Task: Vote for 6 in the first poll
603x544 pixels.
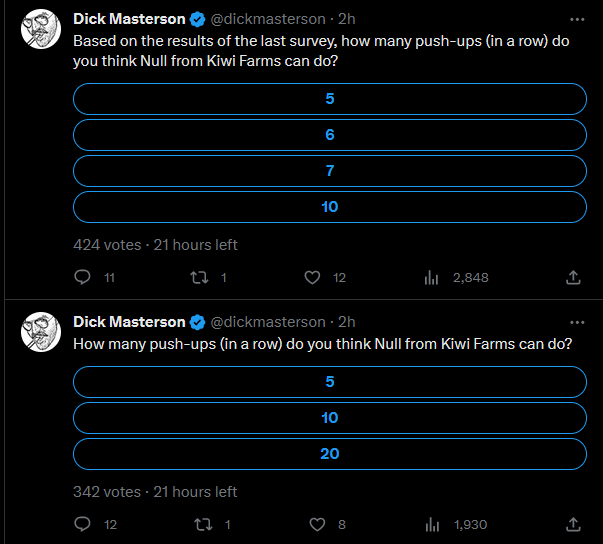Action: tap(330, 134)
